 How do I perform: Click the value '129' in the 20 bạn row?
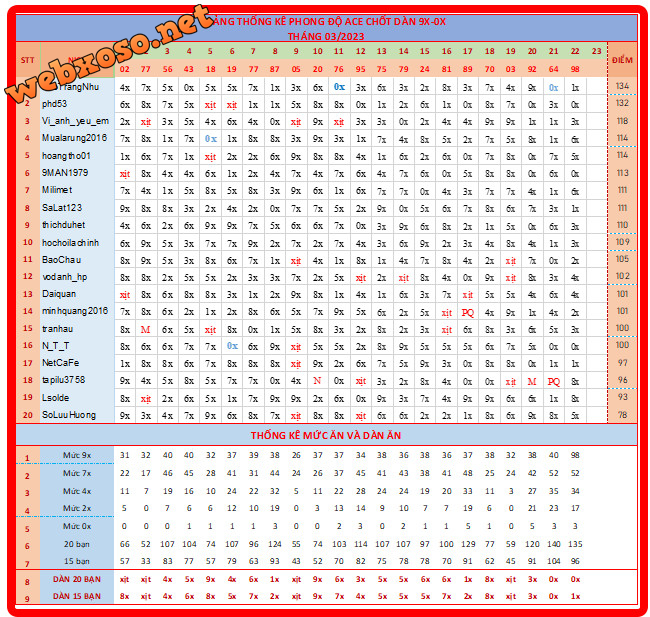(468, 544)
